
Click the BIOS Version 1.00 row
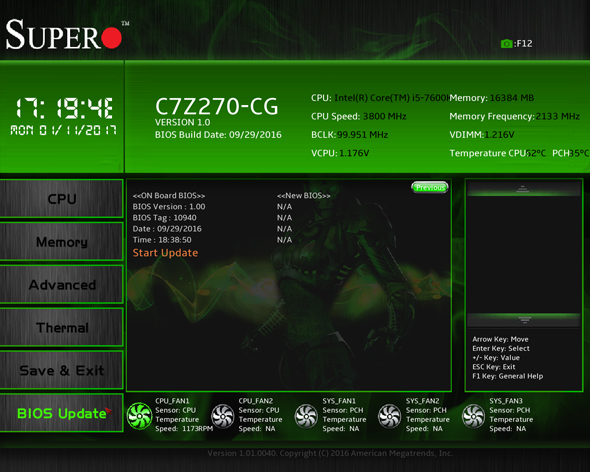[x=169, y=207]
